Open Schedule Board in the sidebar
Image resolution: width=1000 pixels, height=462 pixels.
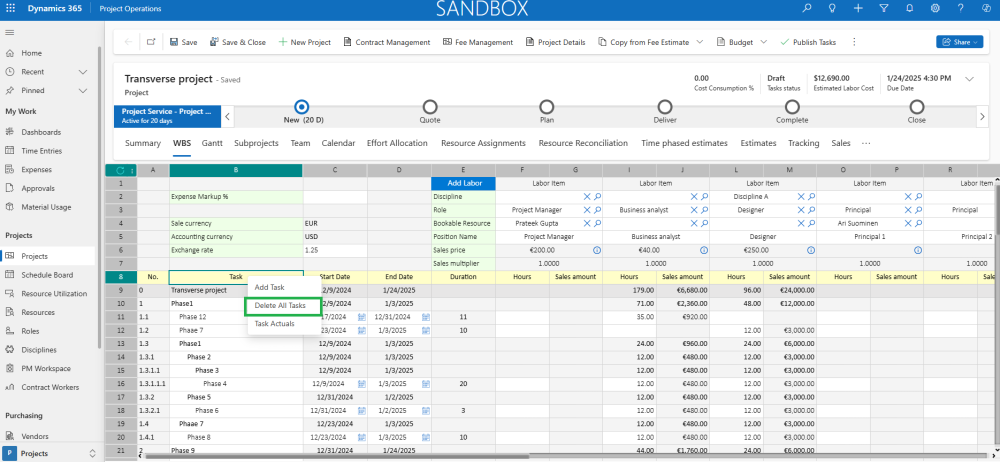click(x=47, y=275)
